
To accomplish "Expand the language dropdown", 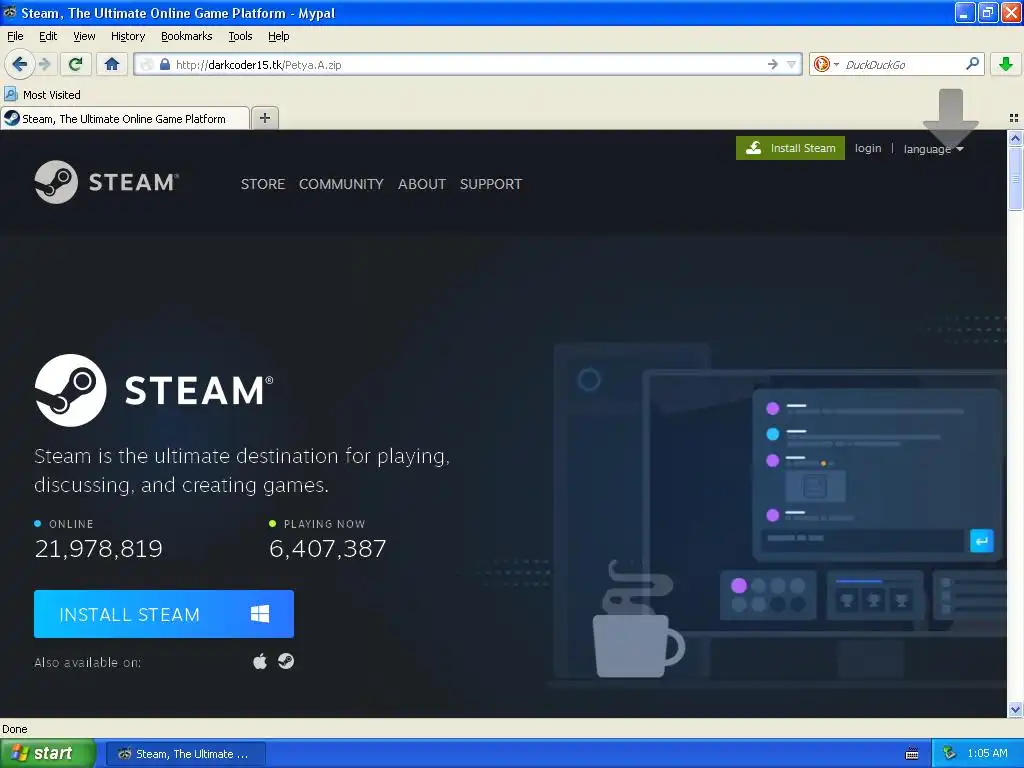I will pos(933,149).
